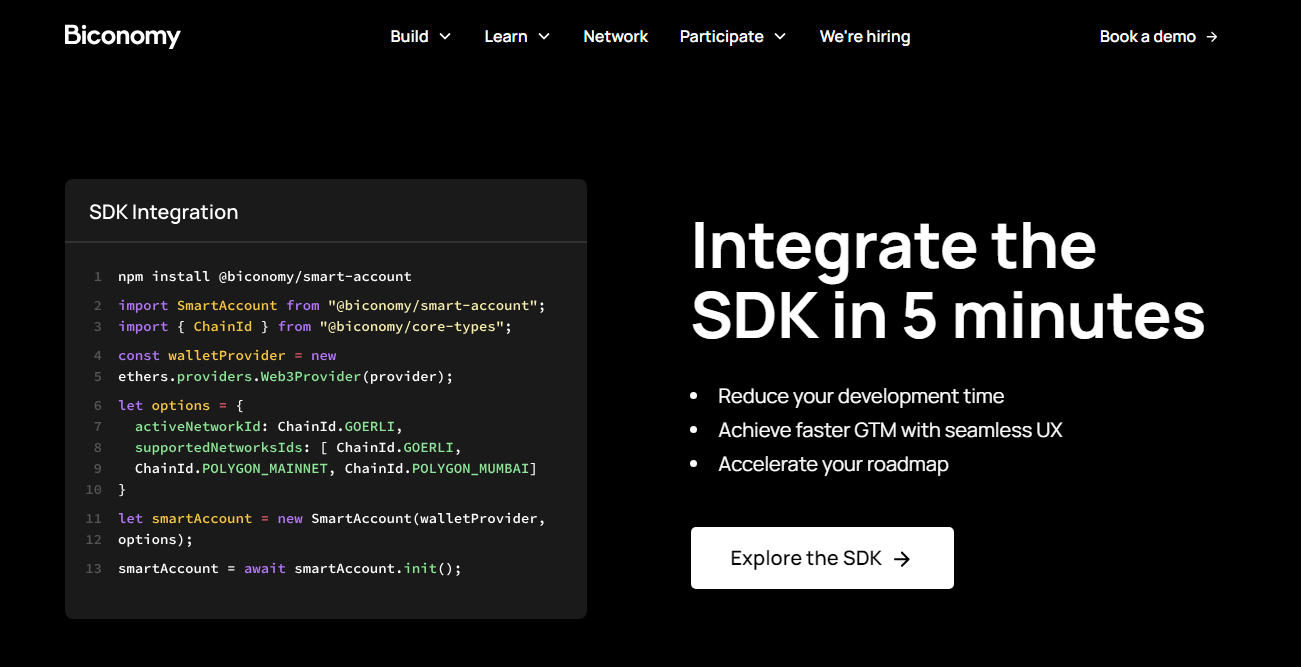This screenshot has width=1301, height=667.
Task: Click the supportedNetworksIds code line
Action: [x=298, y=447]
